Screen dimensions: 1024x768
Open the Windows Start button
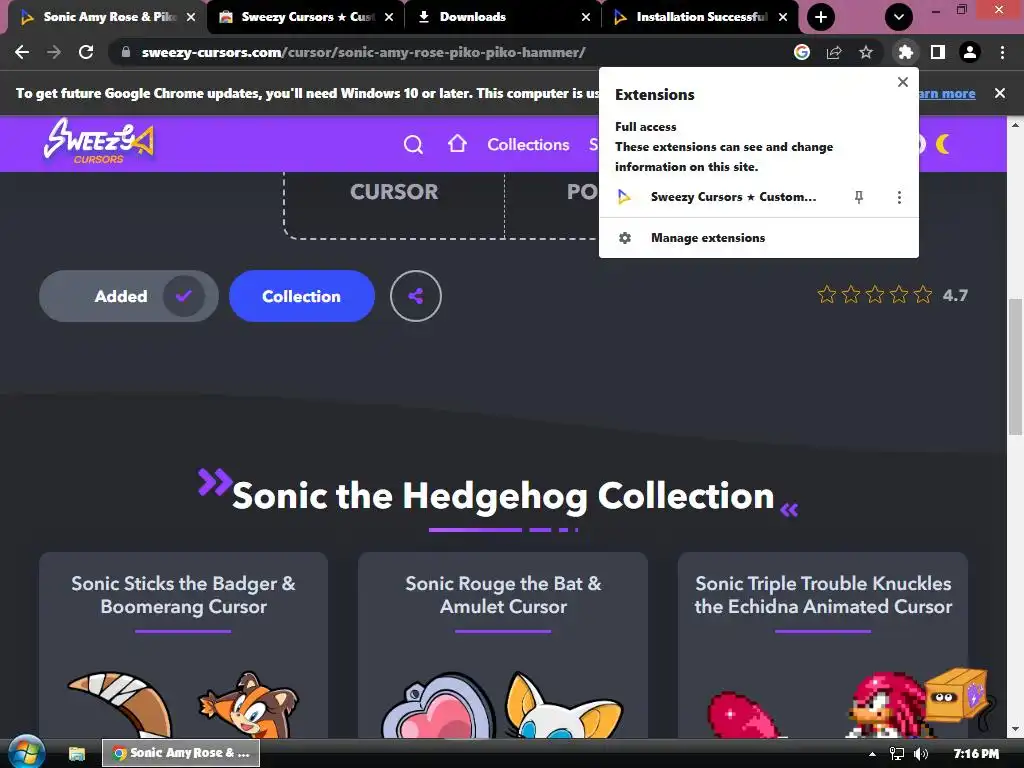(25, 753)
